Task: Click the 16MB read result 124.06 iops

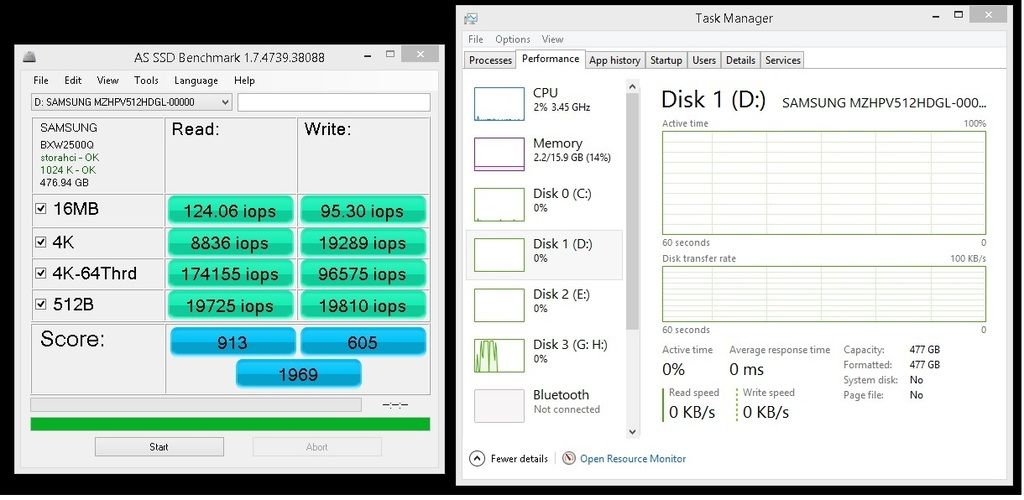Action: [x=230, y=211]
